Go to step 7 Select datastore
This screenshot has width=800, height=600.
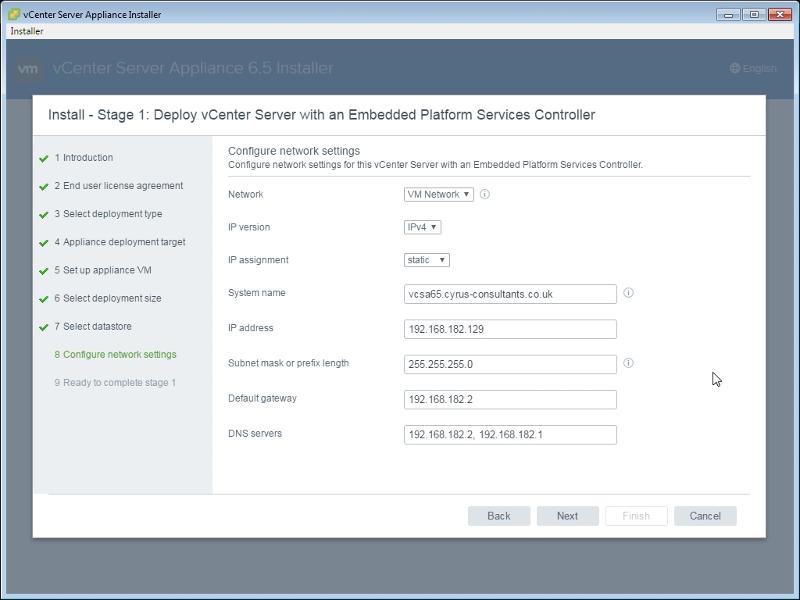point(93,326)
